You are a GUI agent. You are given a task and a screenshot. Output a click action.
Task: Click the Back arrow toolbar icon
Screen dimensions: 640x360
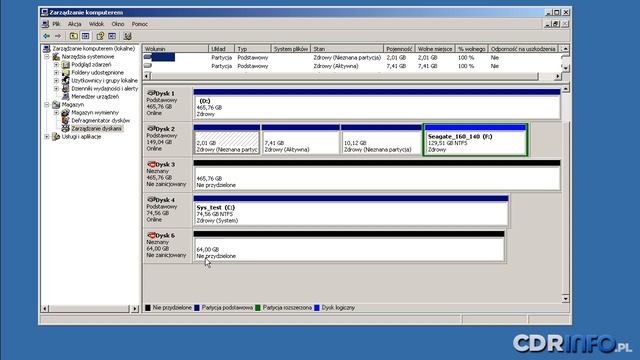coord(47,36)
